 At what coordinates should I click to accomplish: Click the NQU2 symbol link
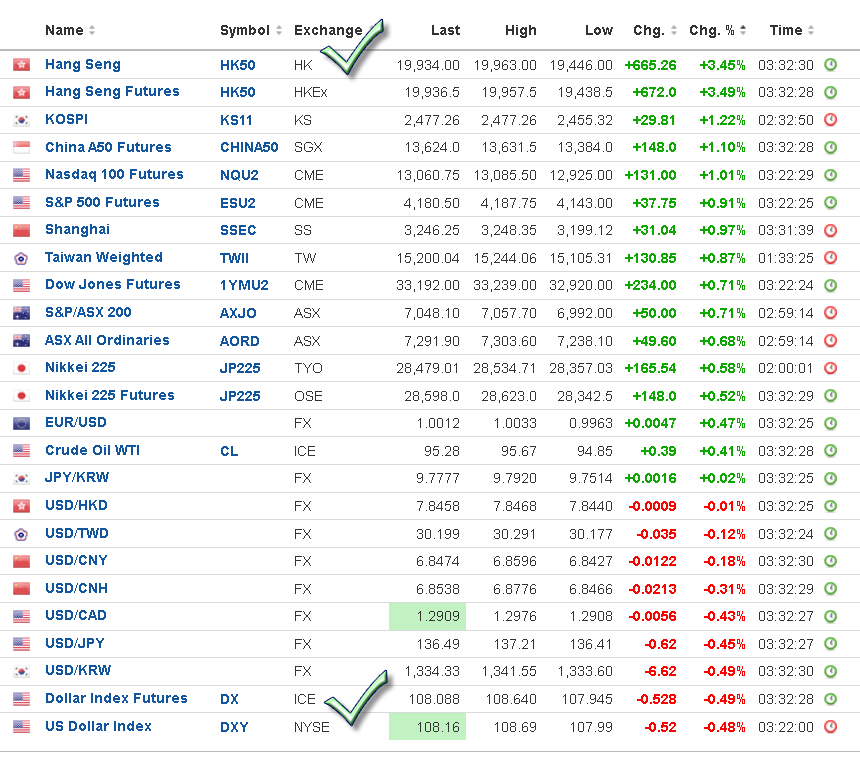[239, 176]
